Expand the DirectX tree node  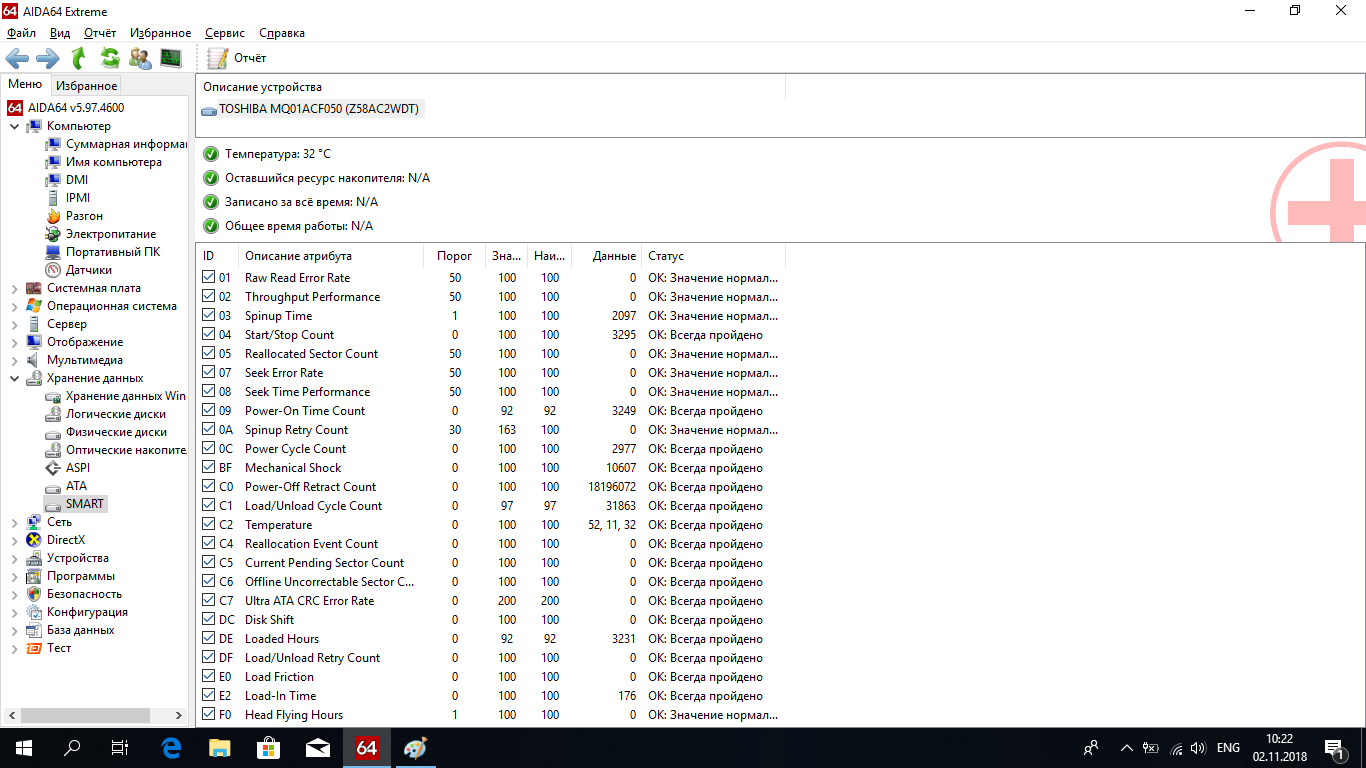[14, 540]
